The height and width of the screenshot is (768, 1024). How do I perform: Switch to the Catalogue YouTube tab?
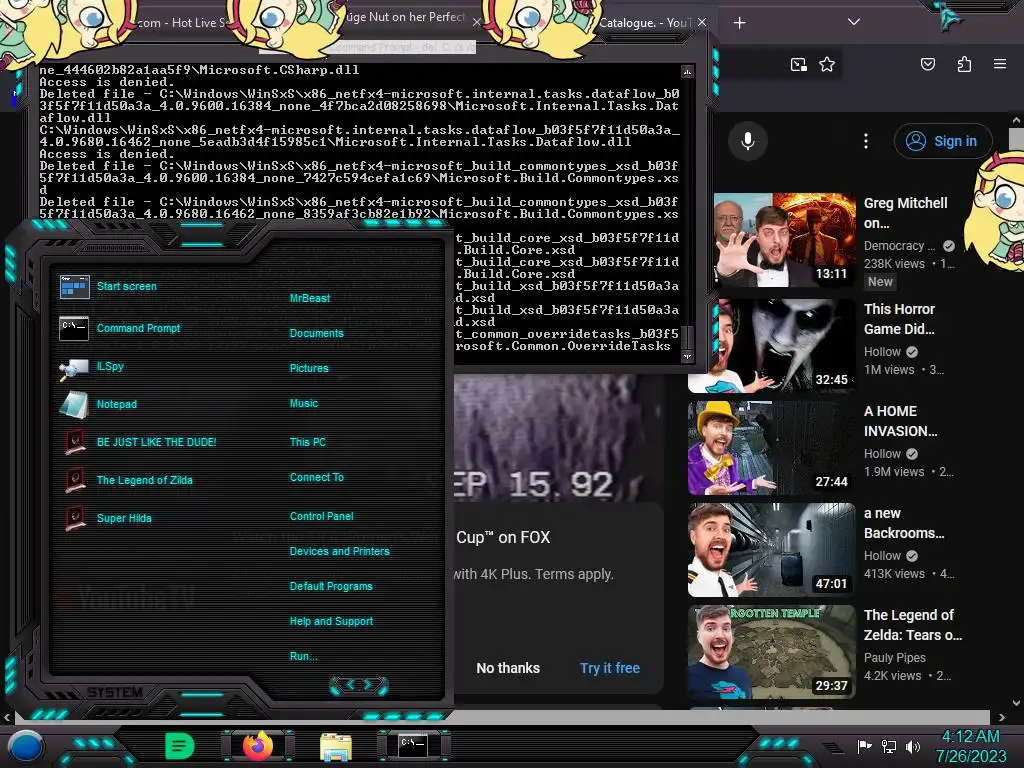pos(643,23)
